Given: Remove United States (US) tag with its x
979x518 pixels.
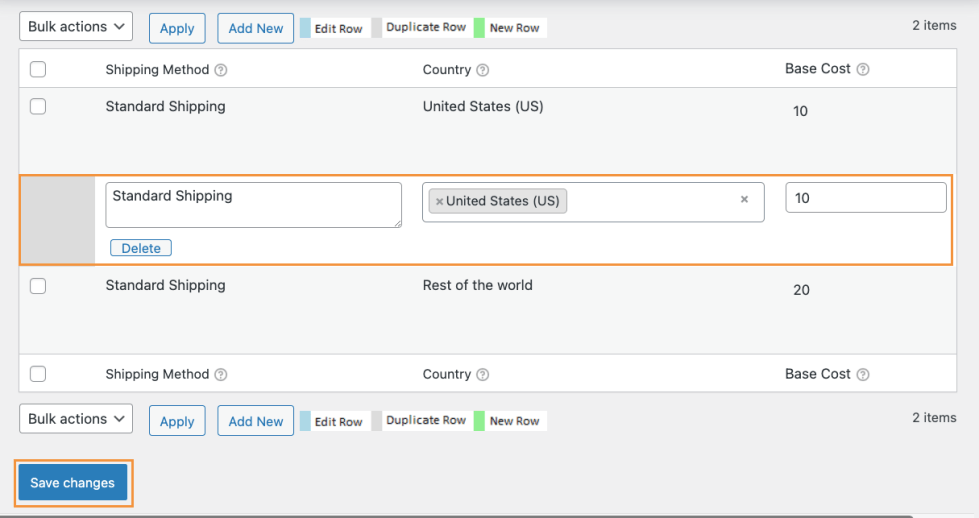Looking at the screenshot, I should tap(439, 201).
